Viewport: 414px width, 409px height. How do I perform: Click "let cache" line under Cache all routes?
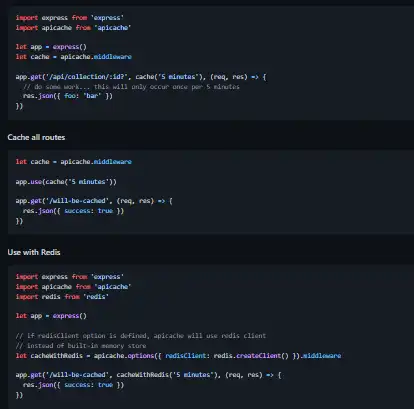pyautogui.click(x=73, y=162)
